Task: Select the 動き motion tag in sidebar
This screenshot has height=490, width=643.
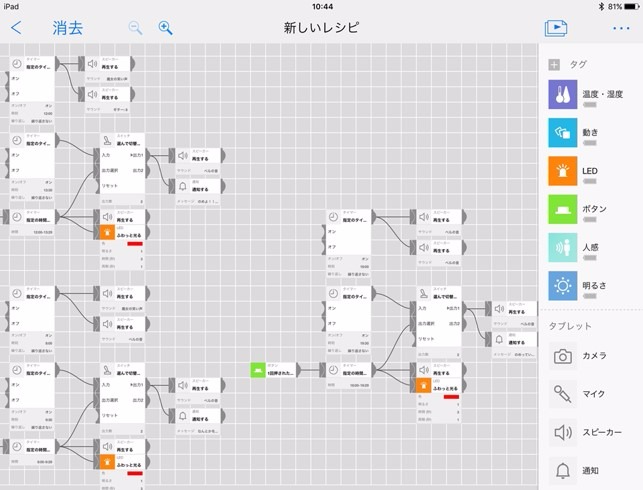Action: coord(574,133)
